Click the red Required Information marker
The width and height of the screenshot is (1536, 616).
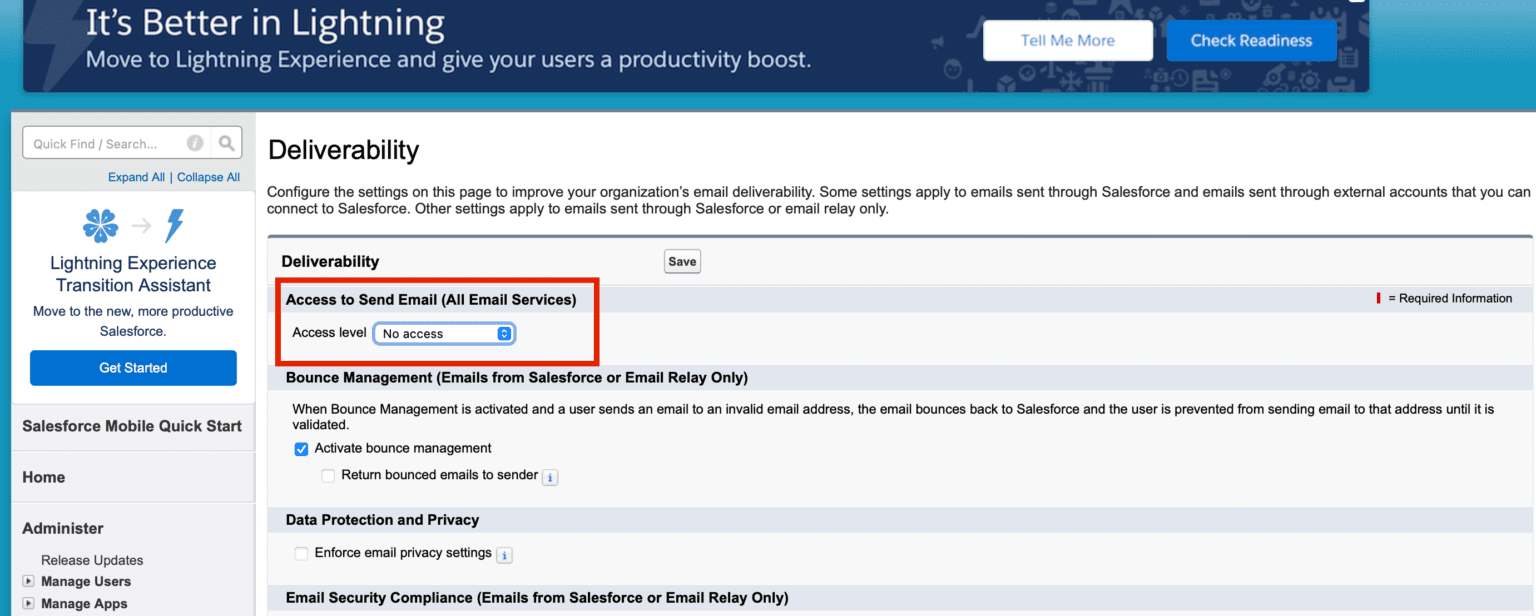coord(1378,298)
